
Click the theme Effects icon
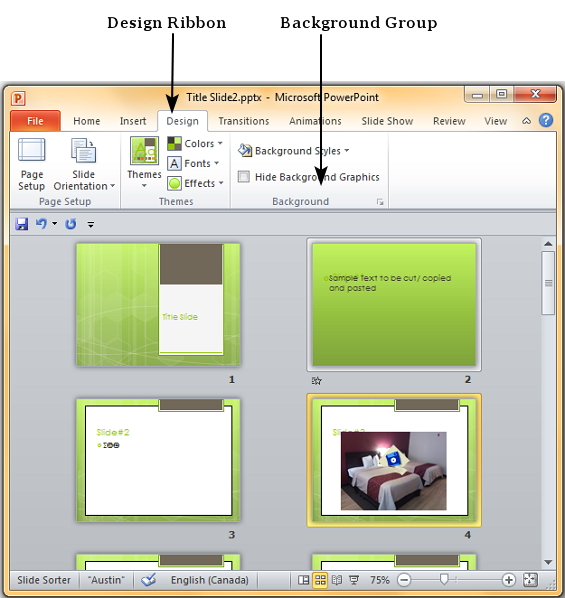click(174, 183)
